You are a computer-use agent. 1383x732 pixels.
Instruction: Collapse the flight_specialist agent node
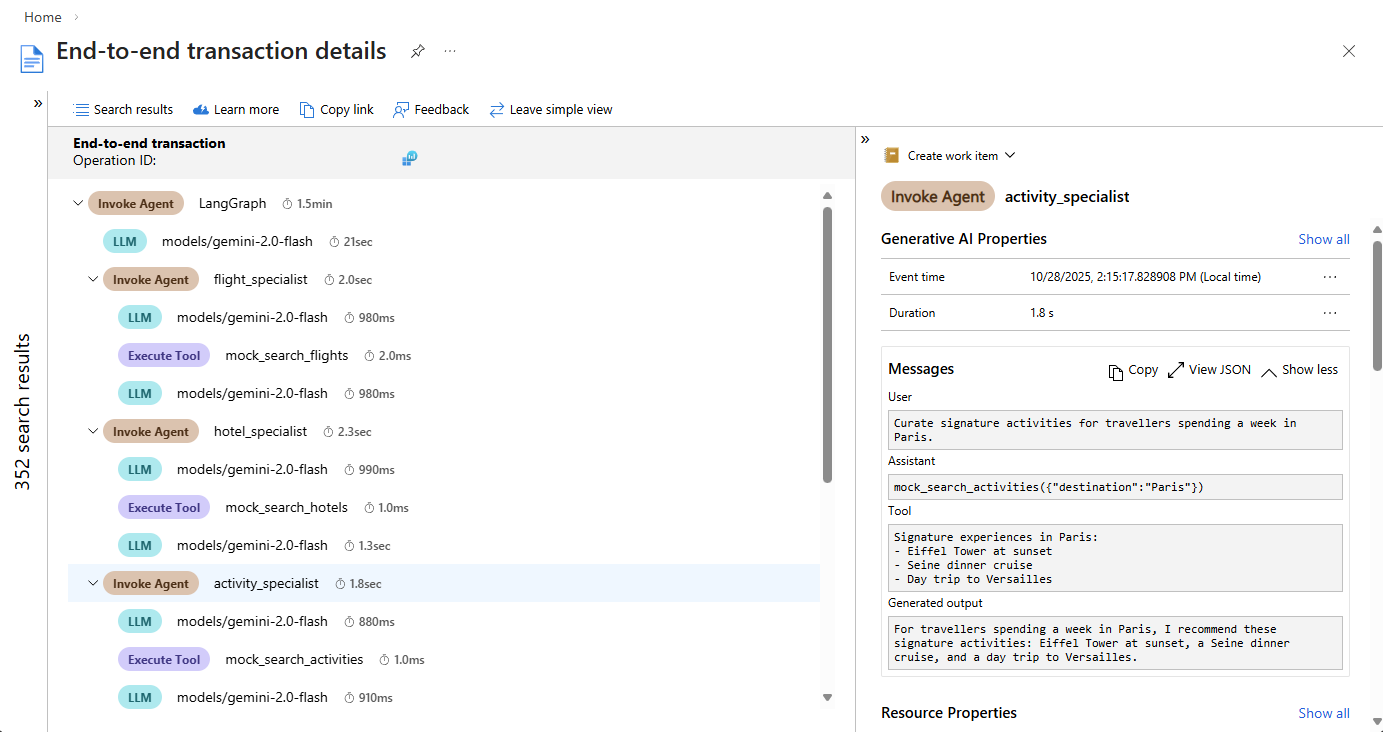tap(93, 280)
